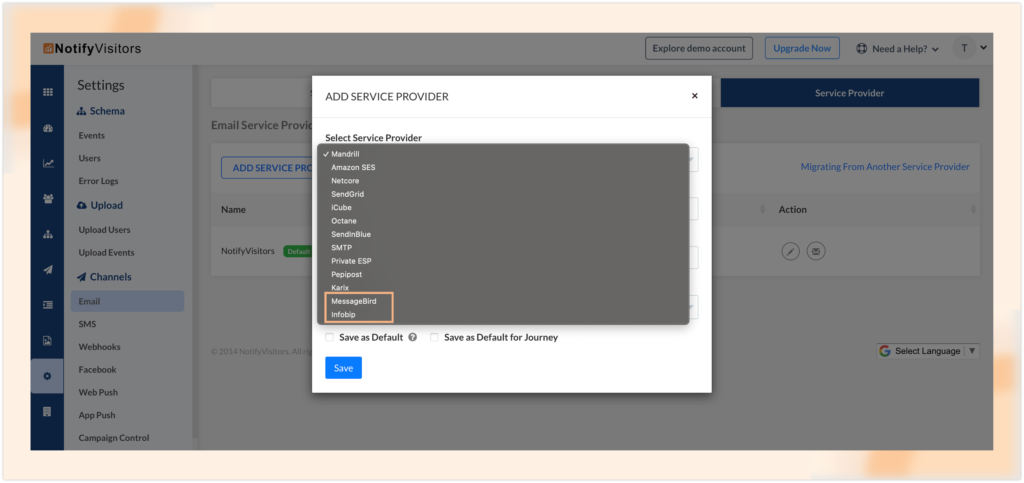Select SMTP option

(x=503, y=247)
